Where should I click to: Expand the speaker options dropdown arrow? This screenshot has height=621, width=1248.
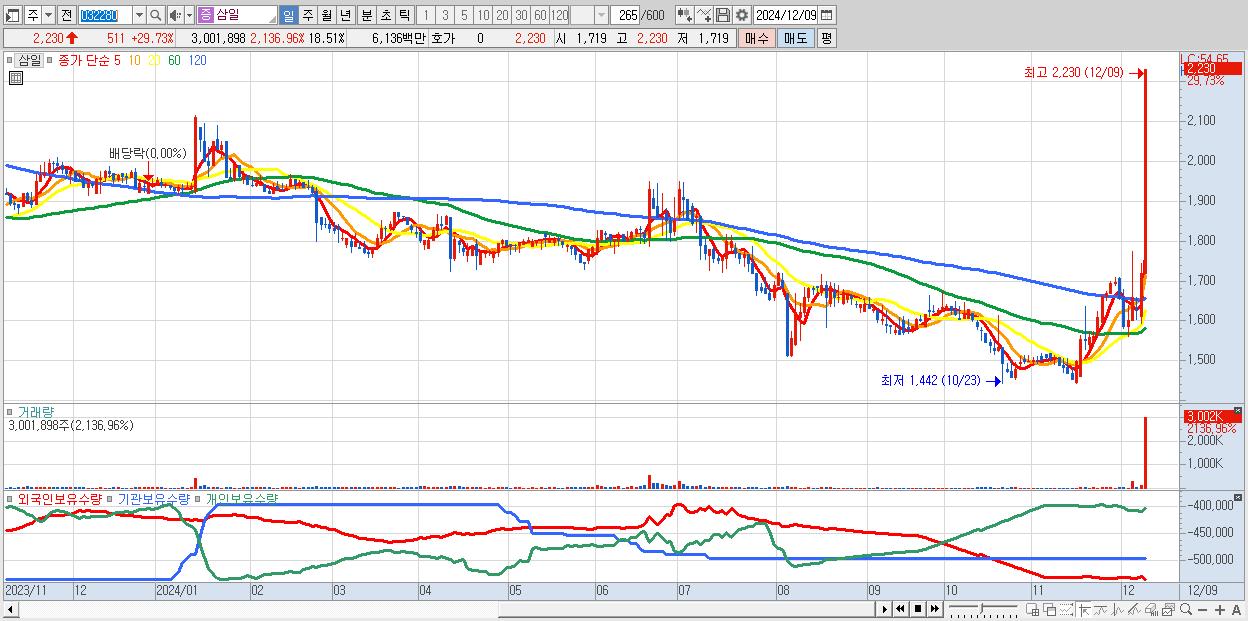pyautogui.click(x=189, y=15)
